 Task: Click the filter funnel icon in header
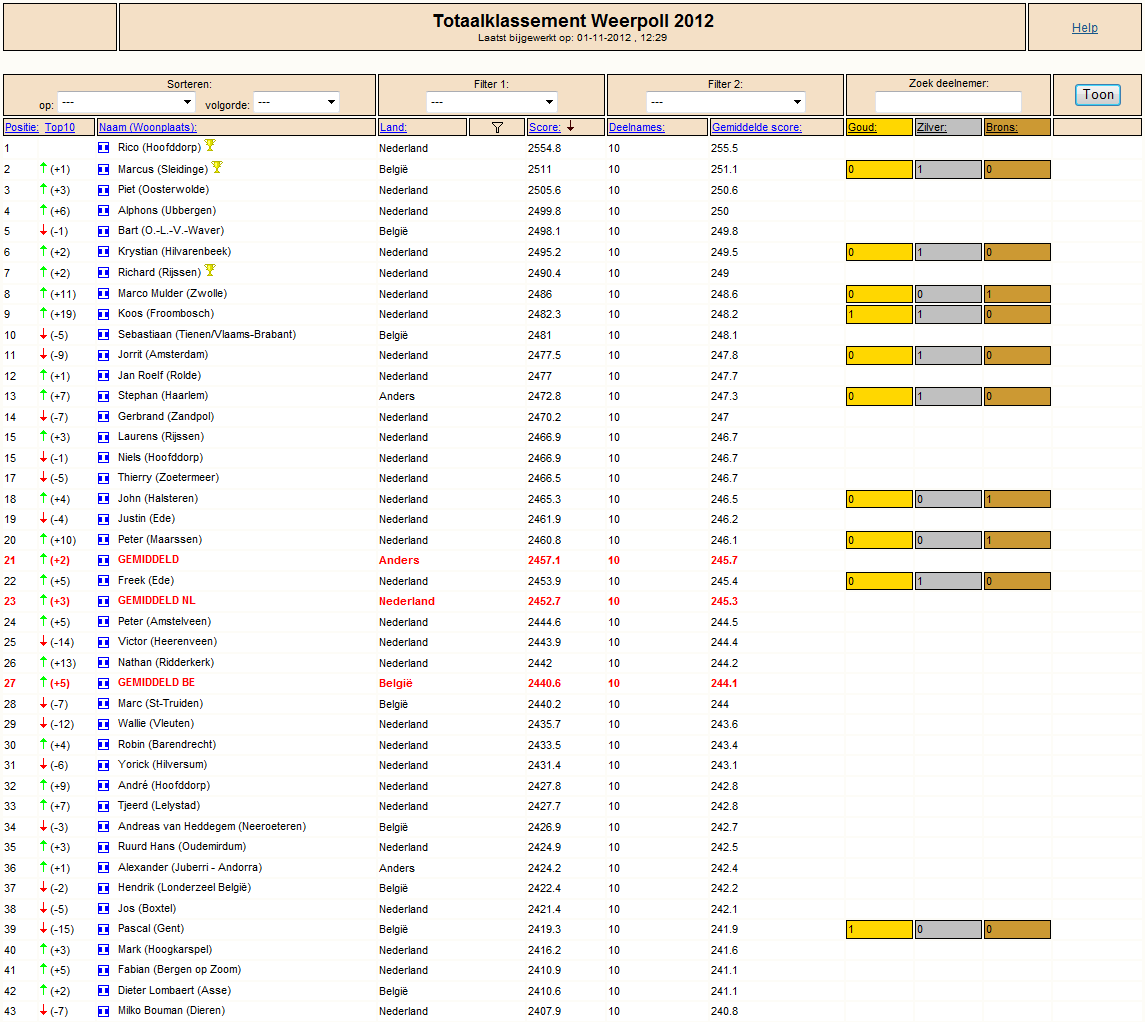[497, 127]
